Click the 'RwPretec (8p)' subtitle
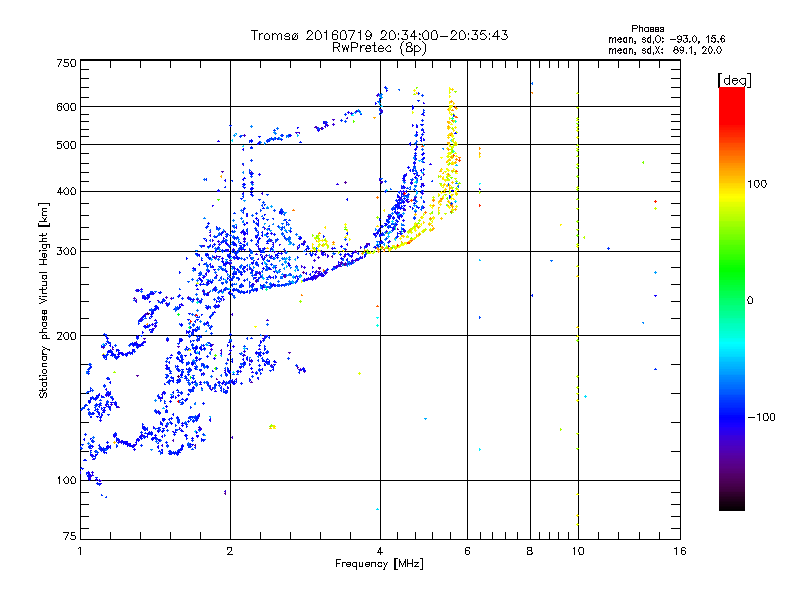The width and height of the screenshot is (800, 600). click(x=379, y=48)
